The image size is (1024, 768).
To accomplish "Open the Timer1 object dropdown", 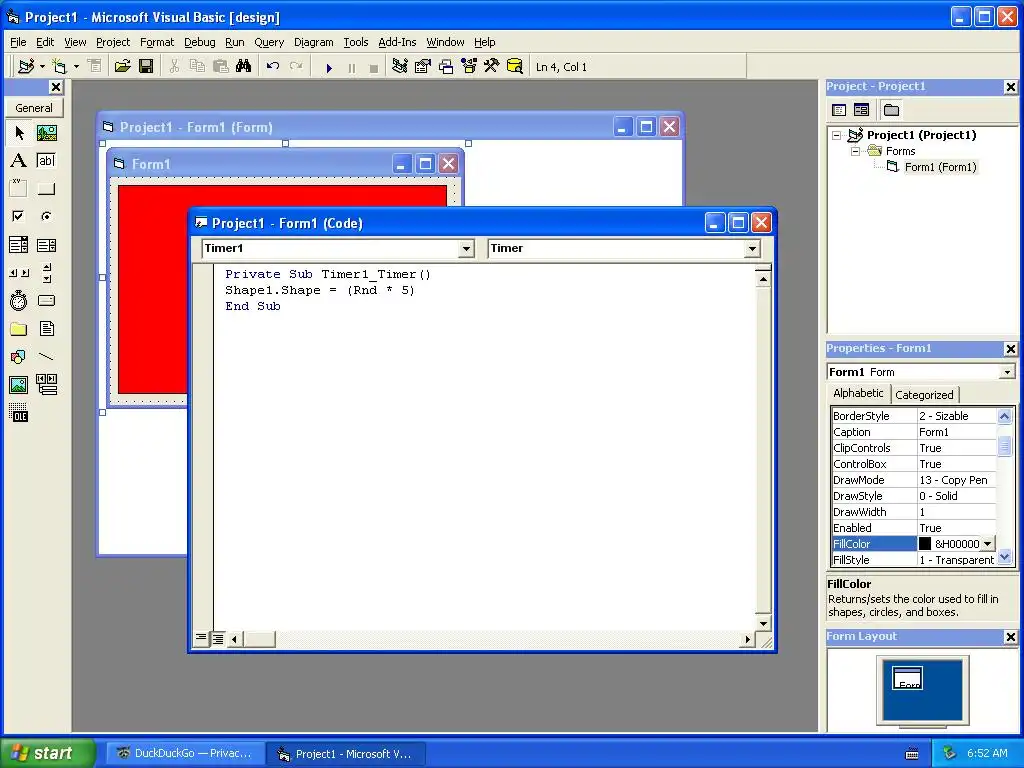I will click(466, 249).
